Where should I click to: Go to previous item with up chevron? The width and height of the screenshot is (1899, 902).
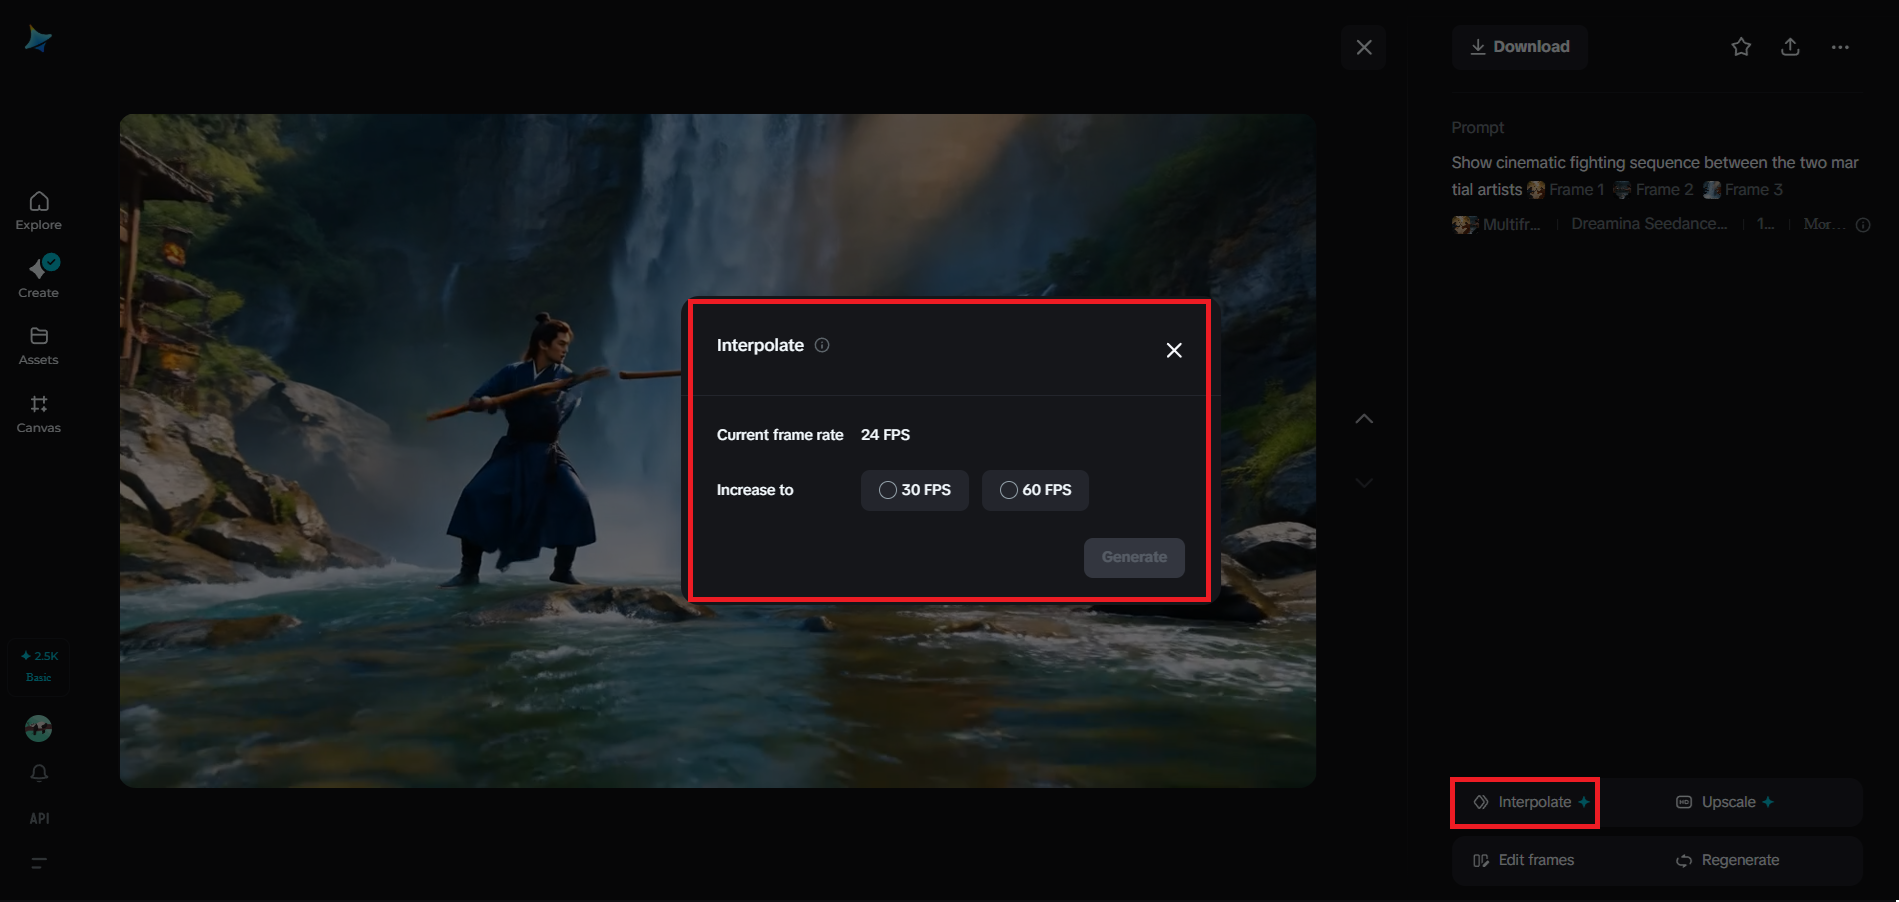(1364, 419)
